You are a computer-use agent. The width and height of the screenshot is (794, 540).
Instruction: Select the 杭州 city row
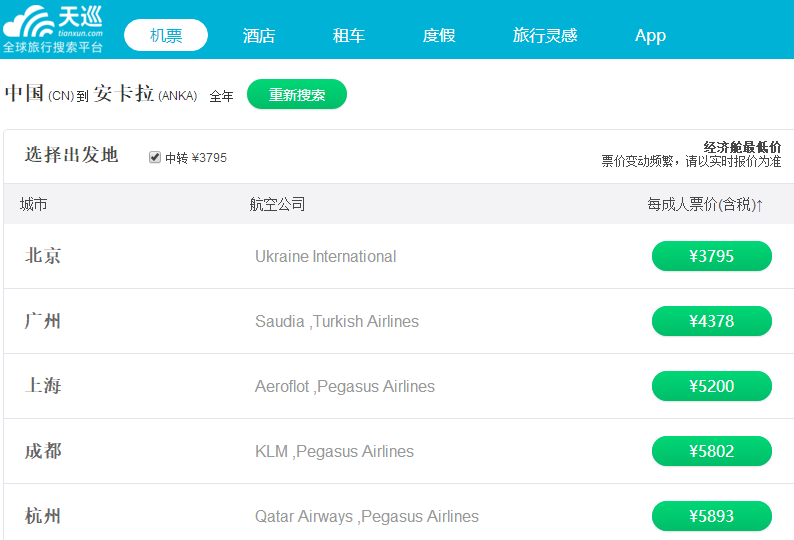point(399,512)
